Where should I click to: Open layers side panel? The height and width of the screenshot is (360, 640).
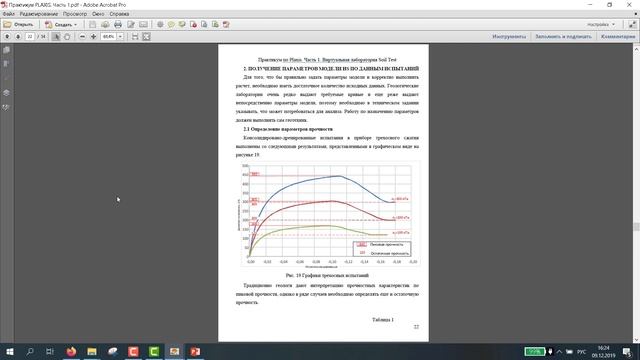[7, 93]
